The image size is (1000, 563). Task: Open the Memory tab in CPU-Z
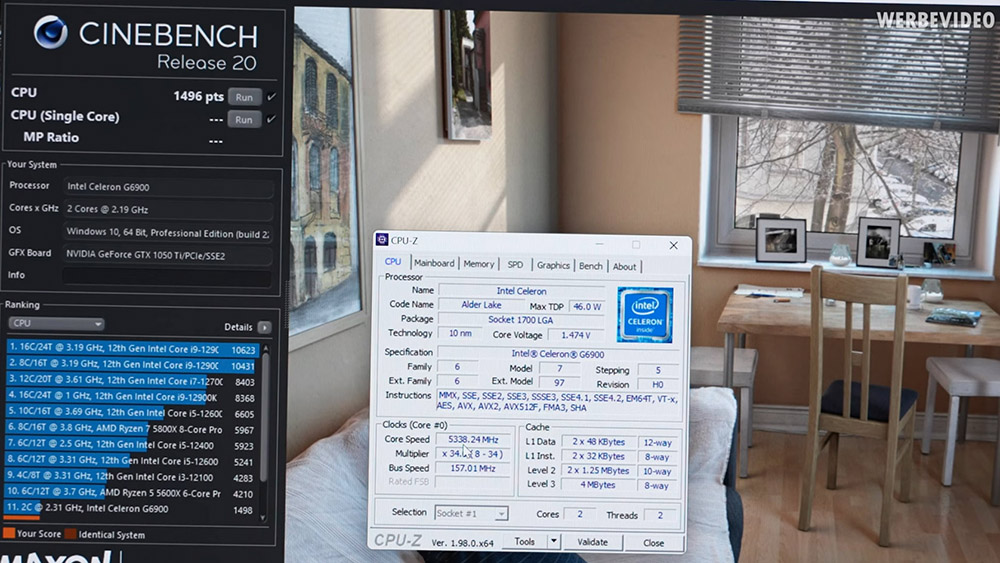click(479, 264)
